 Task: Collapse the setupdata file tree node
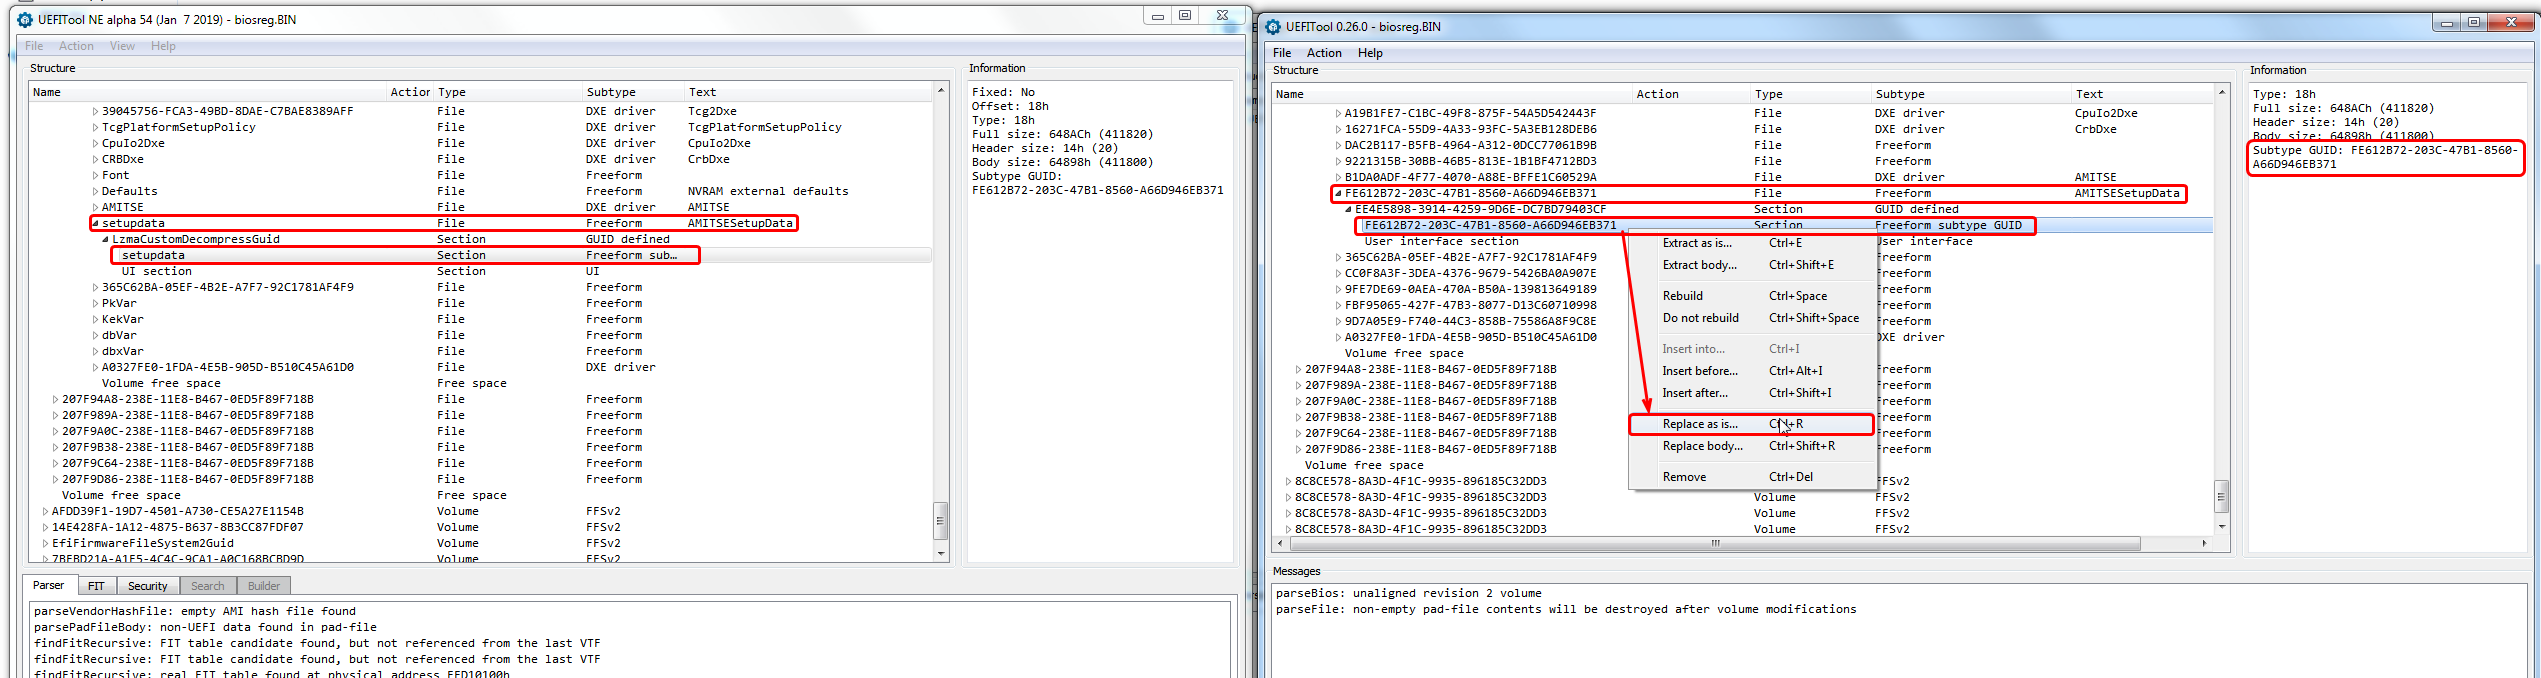[x=96, y=224]
